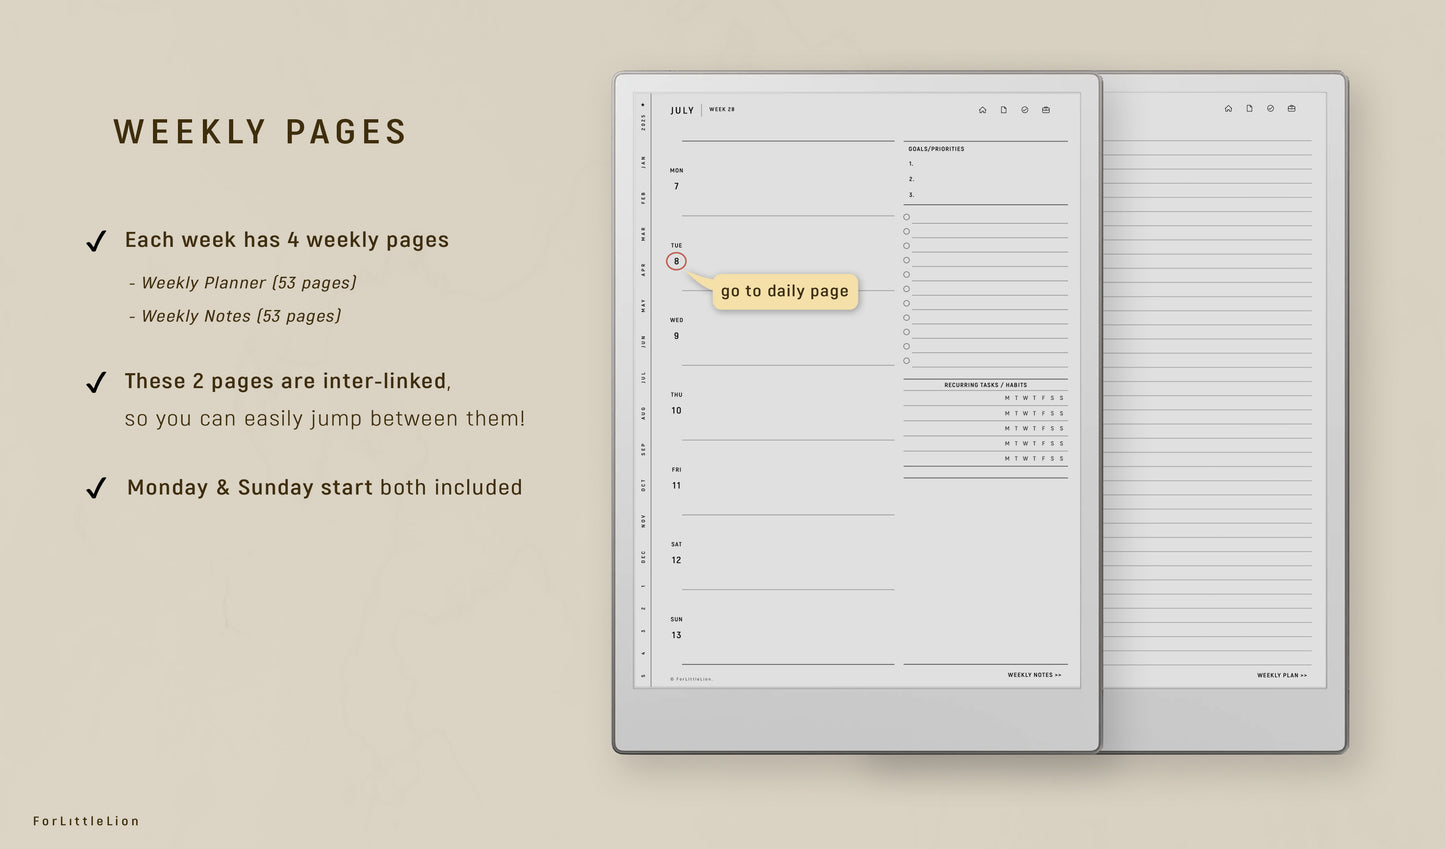
Task: Go to the daily page for Tuesday 8
Action: (x=676, y=261)
